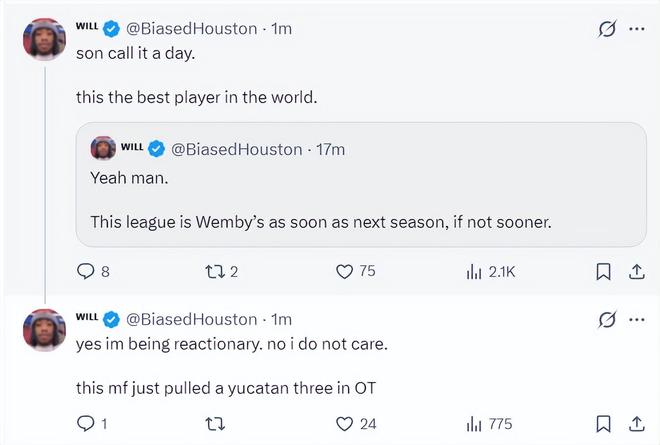
Task: Open more options menu on first tweet
Action: [x=636, y=29]
